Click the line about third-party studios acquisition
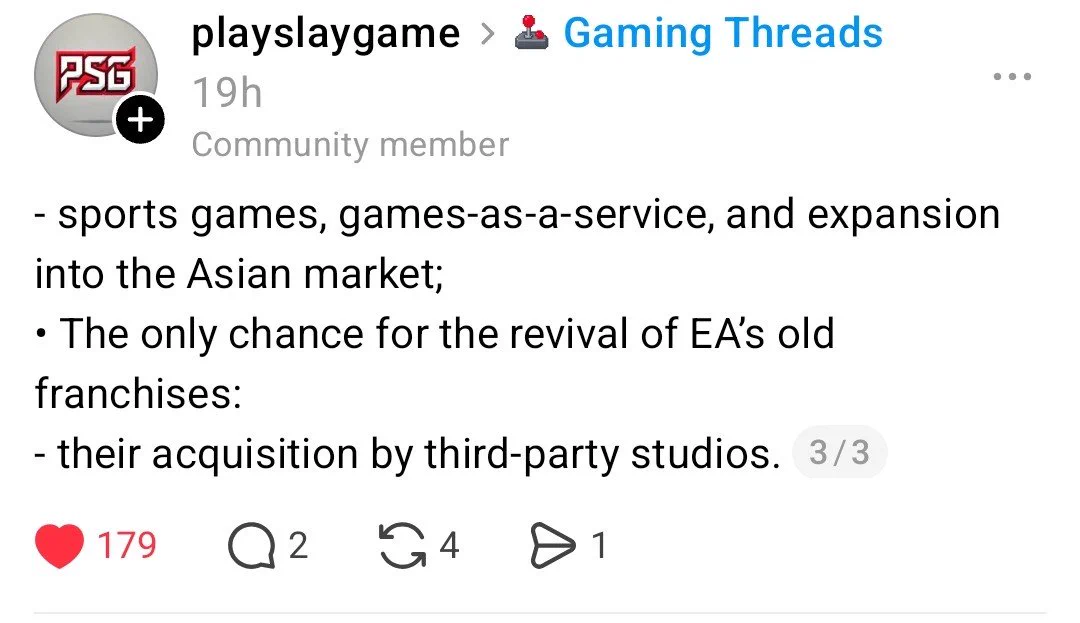This screenshot has height=623, width=1080. coord(408,454)
